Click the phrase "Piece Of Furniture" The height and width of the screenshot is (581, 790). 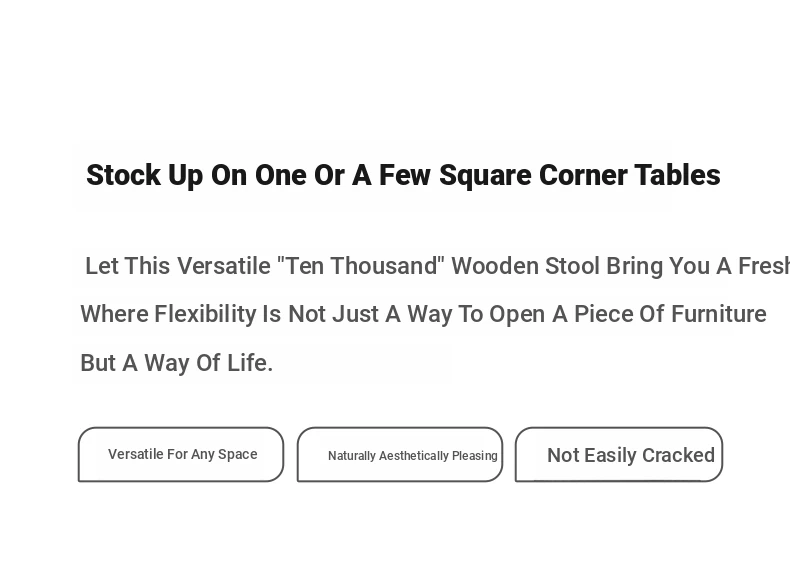670,314
